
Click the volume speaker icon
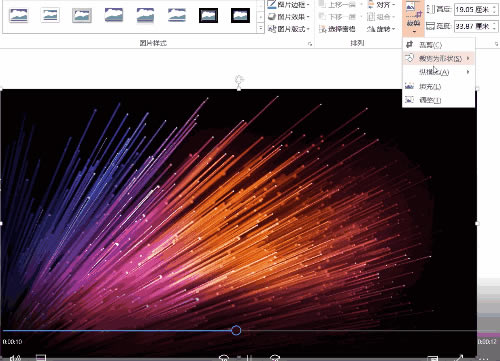pos(15,358)
